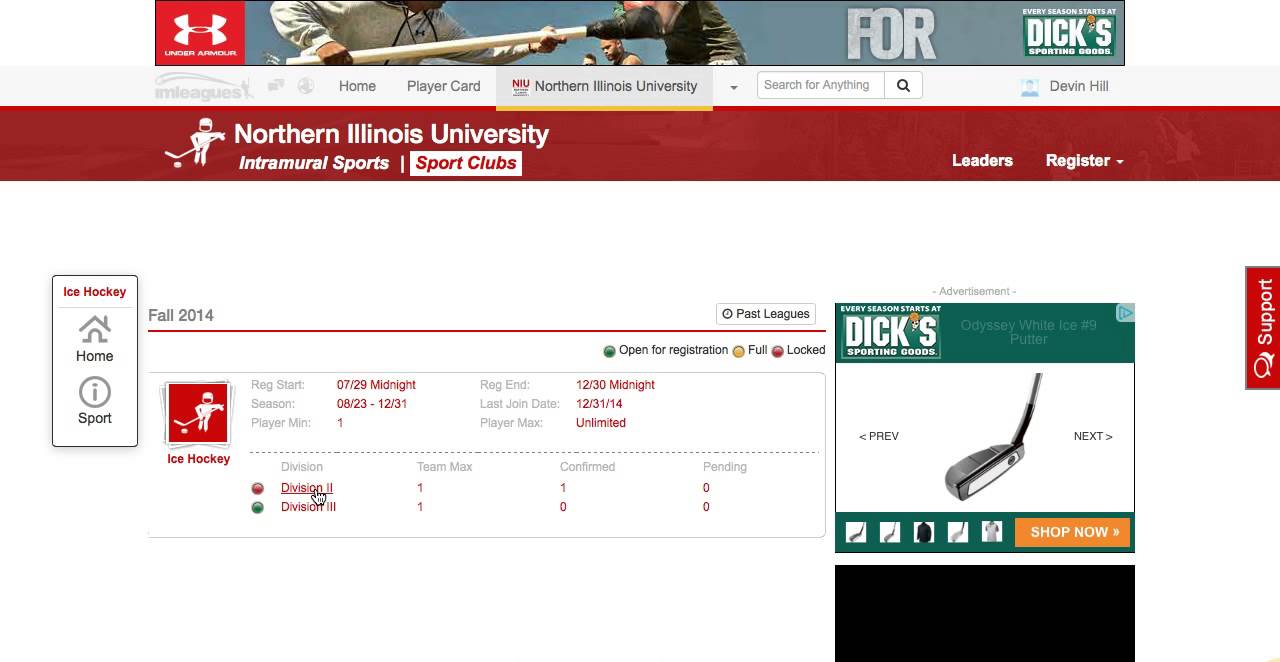Select the second putter thumbnail in the ad

click(x=890, y=532)
